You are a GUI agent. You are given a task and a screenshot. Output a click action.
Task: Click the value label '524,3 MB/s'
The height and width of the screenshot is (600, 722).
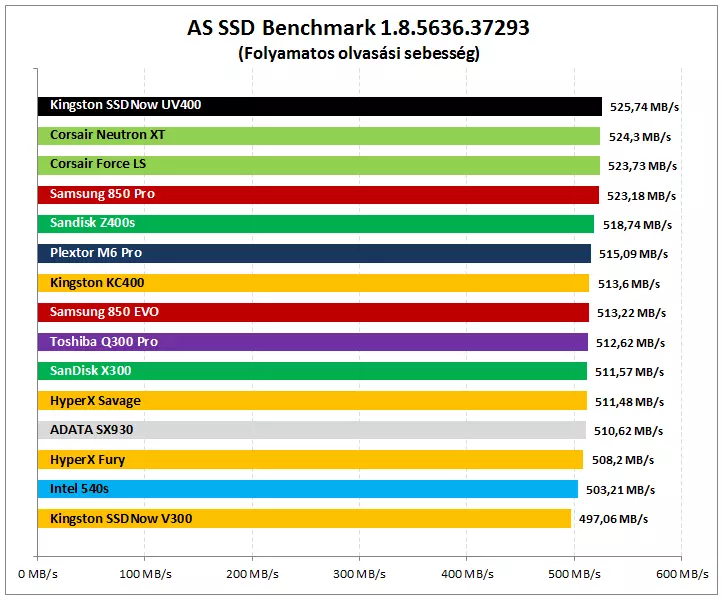[x=640, y=137]
